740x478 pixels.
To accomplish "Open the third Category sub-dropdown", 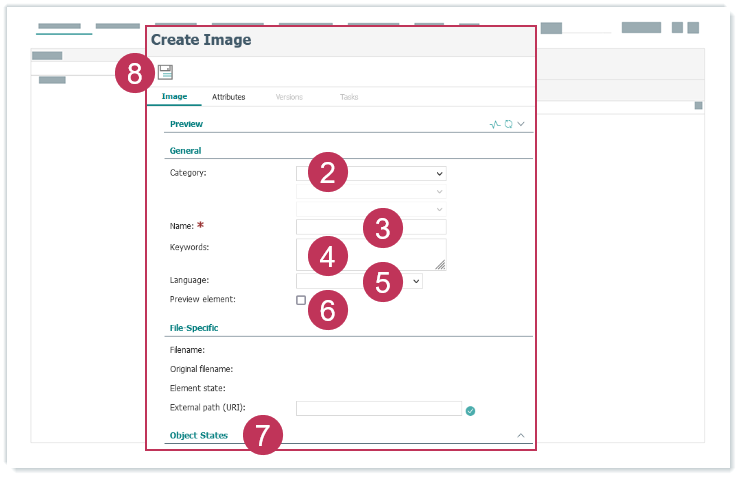I will tap(371, 208).
